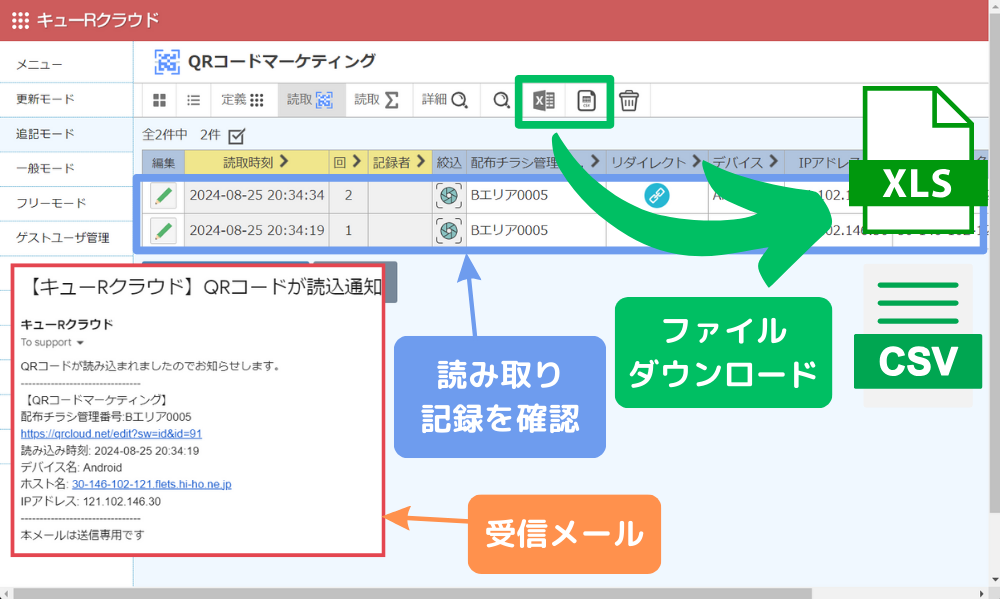Image resolution: width=1000 pixels, height=600 pixels.
Task: Open redirect link icon in first row
Action: pos(656,195)
